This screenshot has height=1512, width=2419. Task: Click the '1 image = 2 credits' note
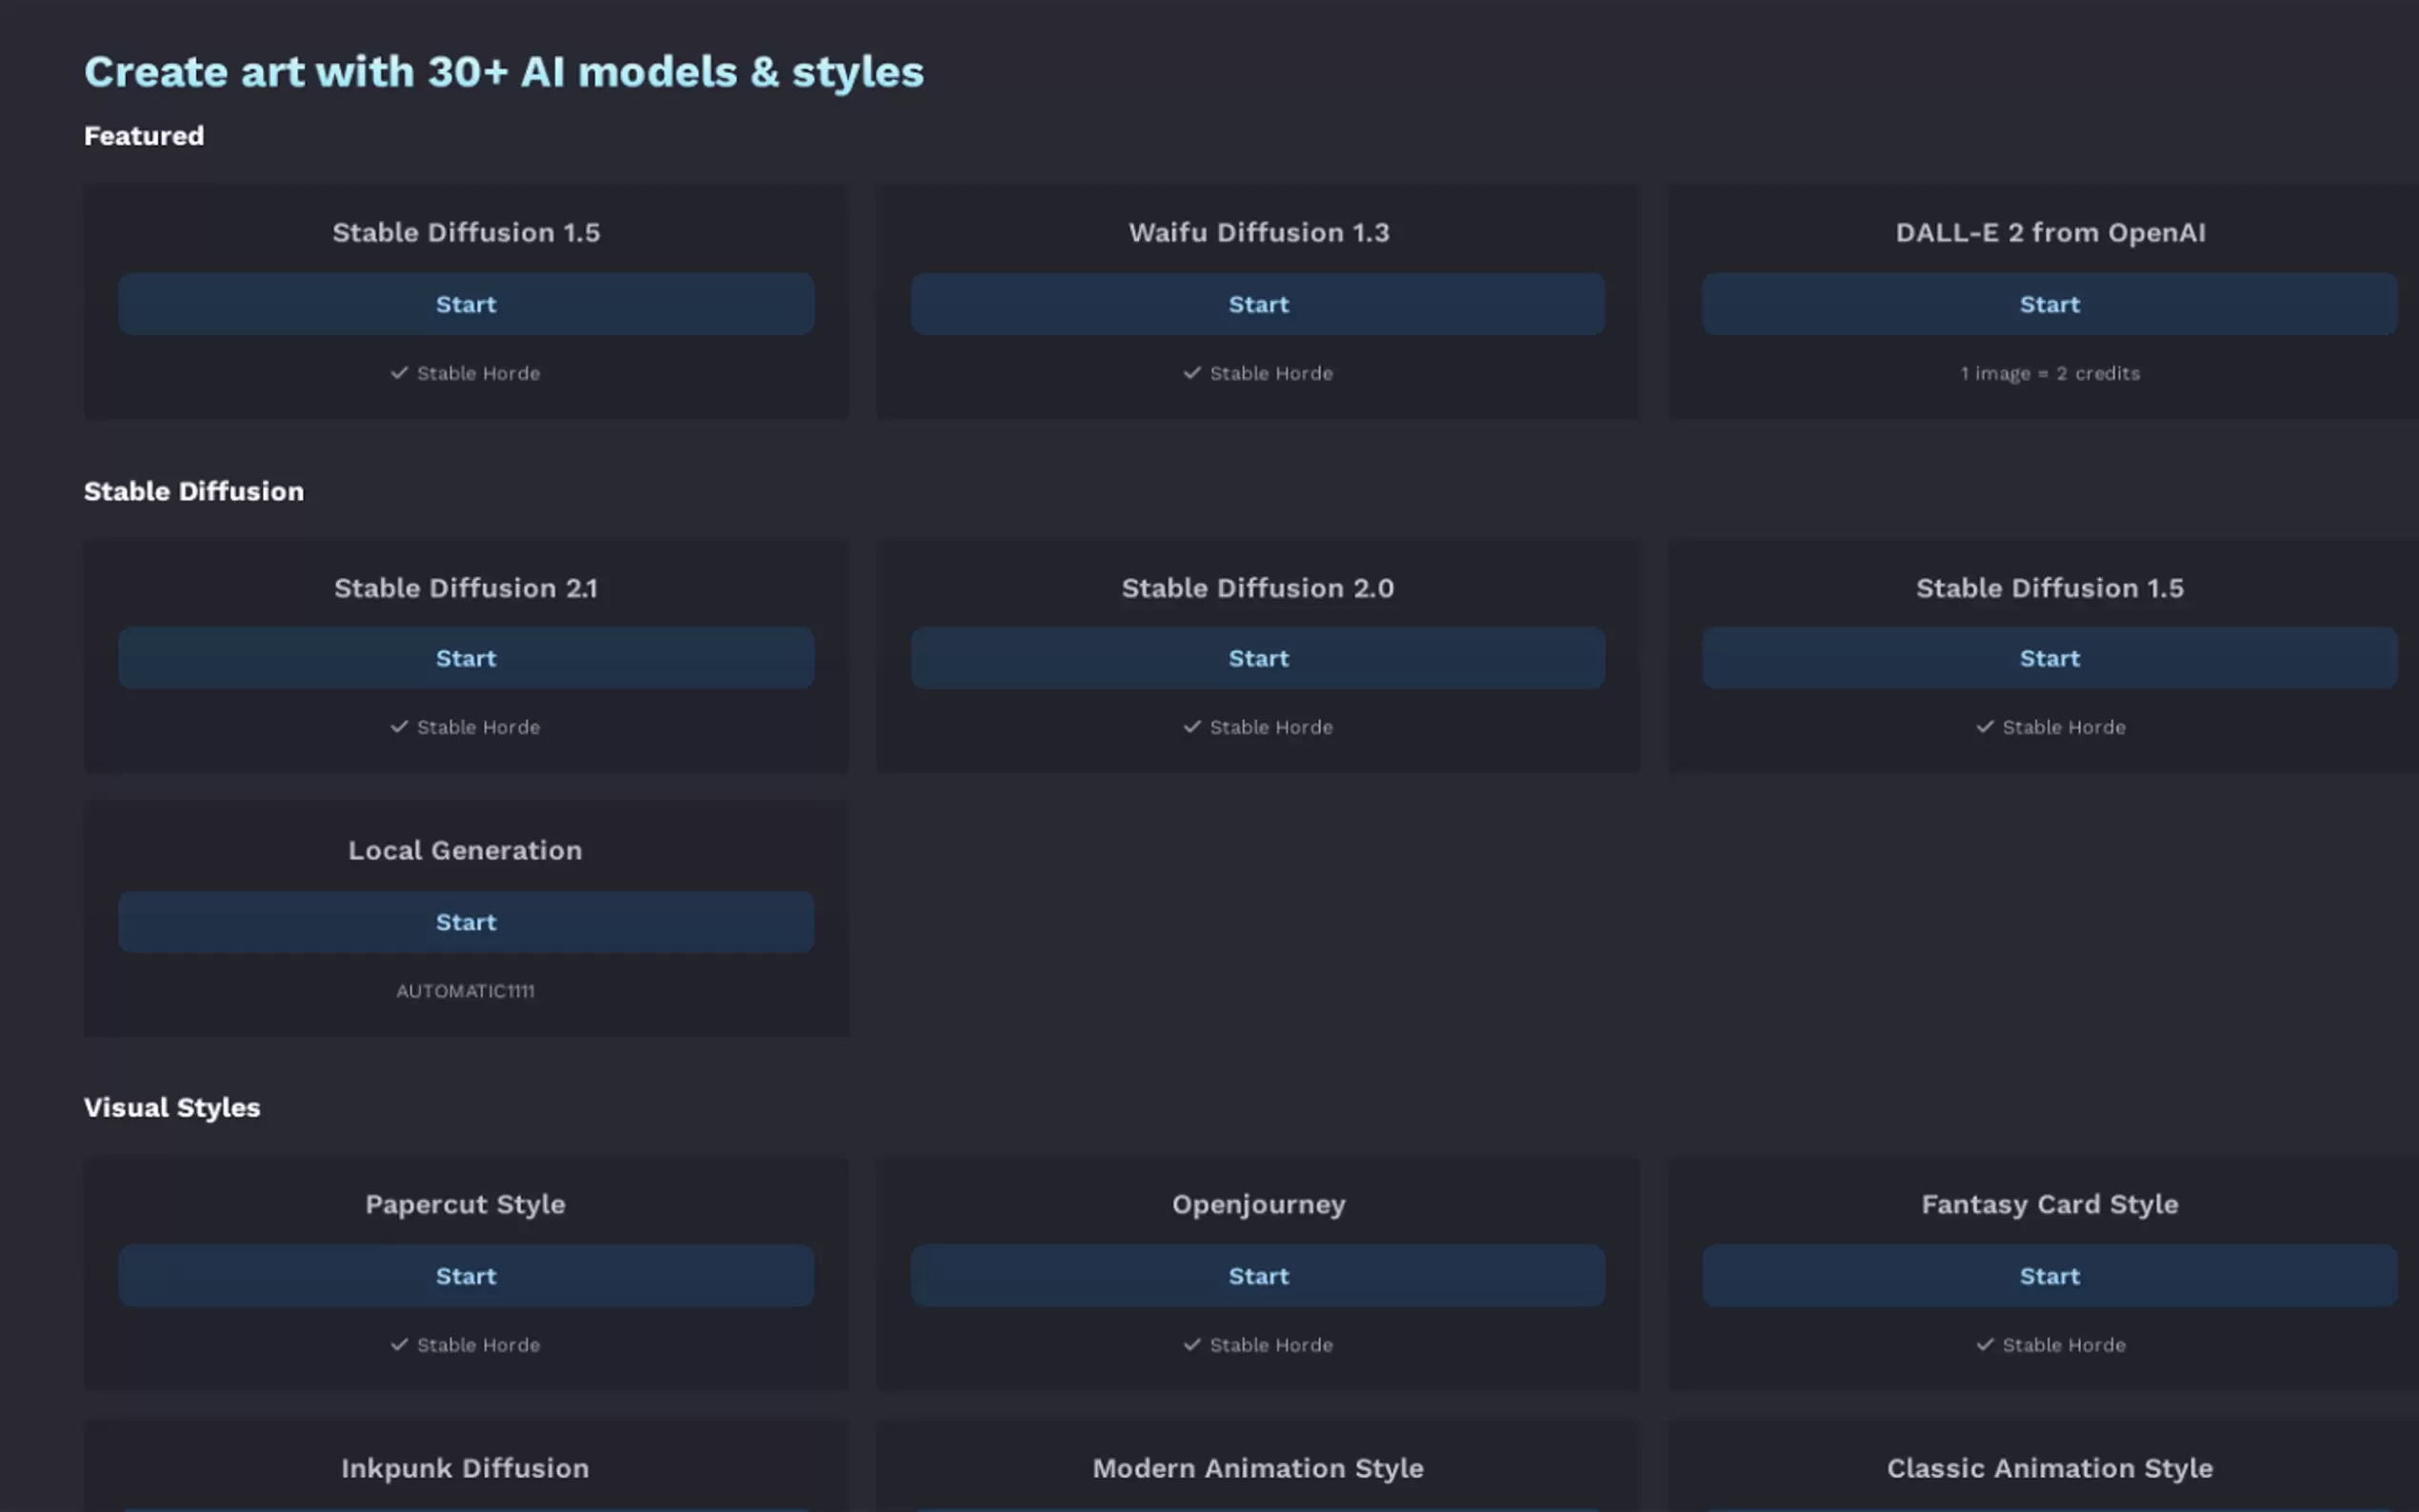[2049, 373]
